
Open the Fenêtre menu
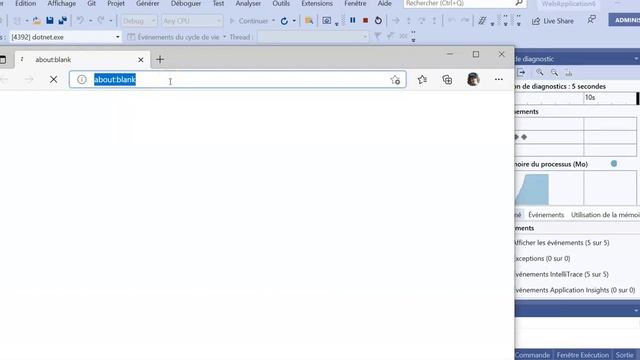(x=355, y=3)
